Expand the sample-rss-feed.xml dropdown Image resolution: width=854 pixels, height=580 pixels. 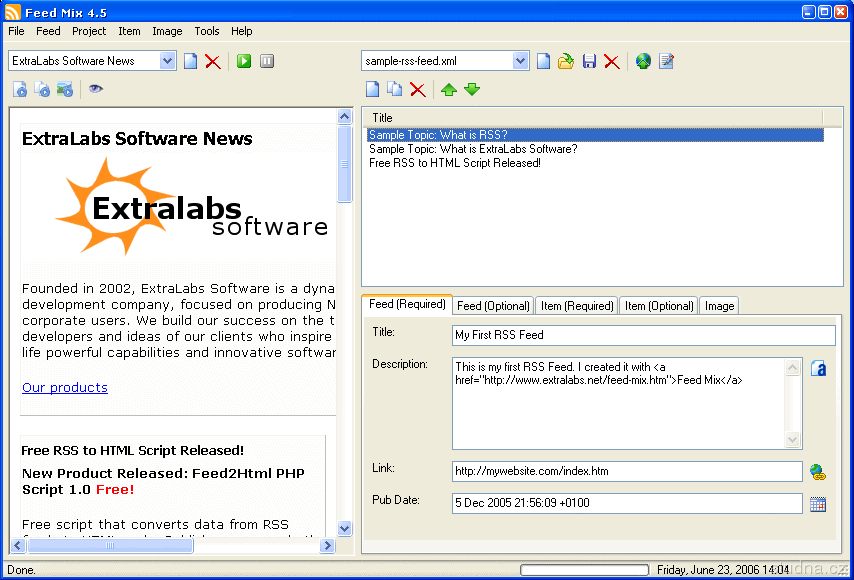(x=520, y=61)
